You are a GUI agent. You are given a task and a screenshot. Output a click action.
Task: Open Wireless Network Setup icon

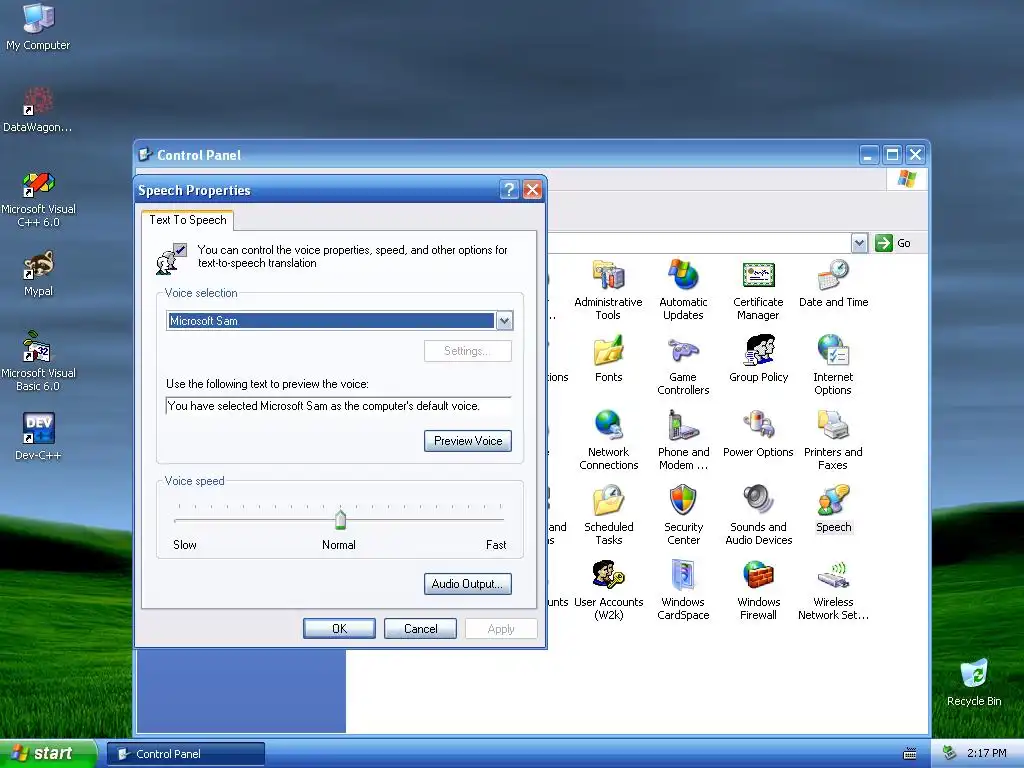pos(833,590)
